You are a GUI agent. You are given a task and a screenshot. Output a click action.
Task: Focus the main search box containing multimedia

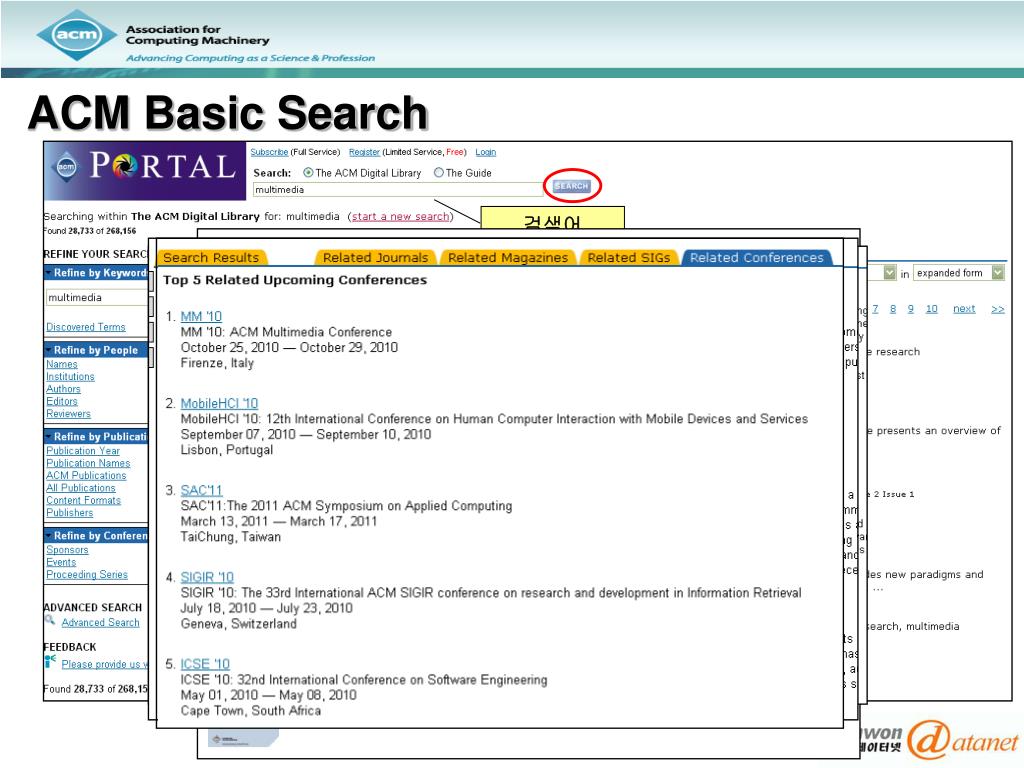(x=398, y=189)
